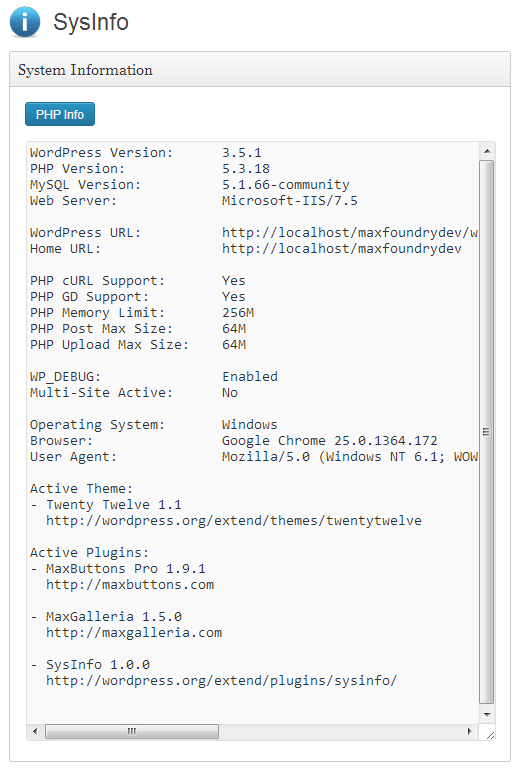Click the horizontal scrollbar left arrow
520x770 pixels.
(x=35, y=731)
